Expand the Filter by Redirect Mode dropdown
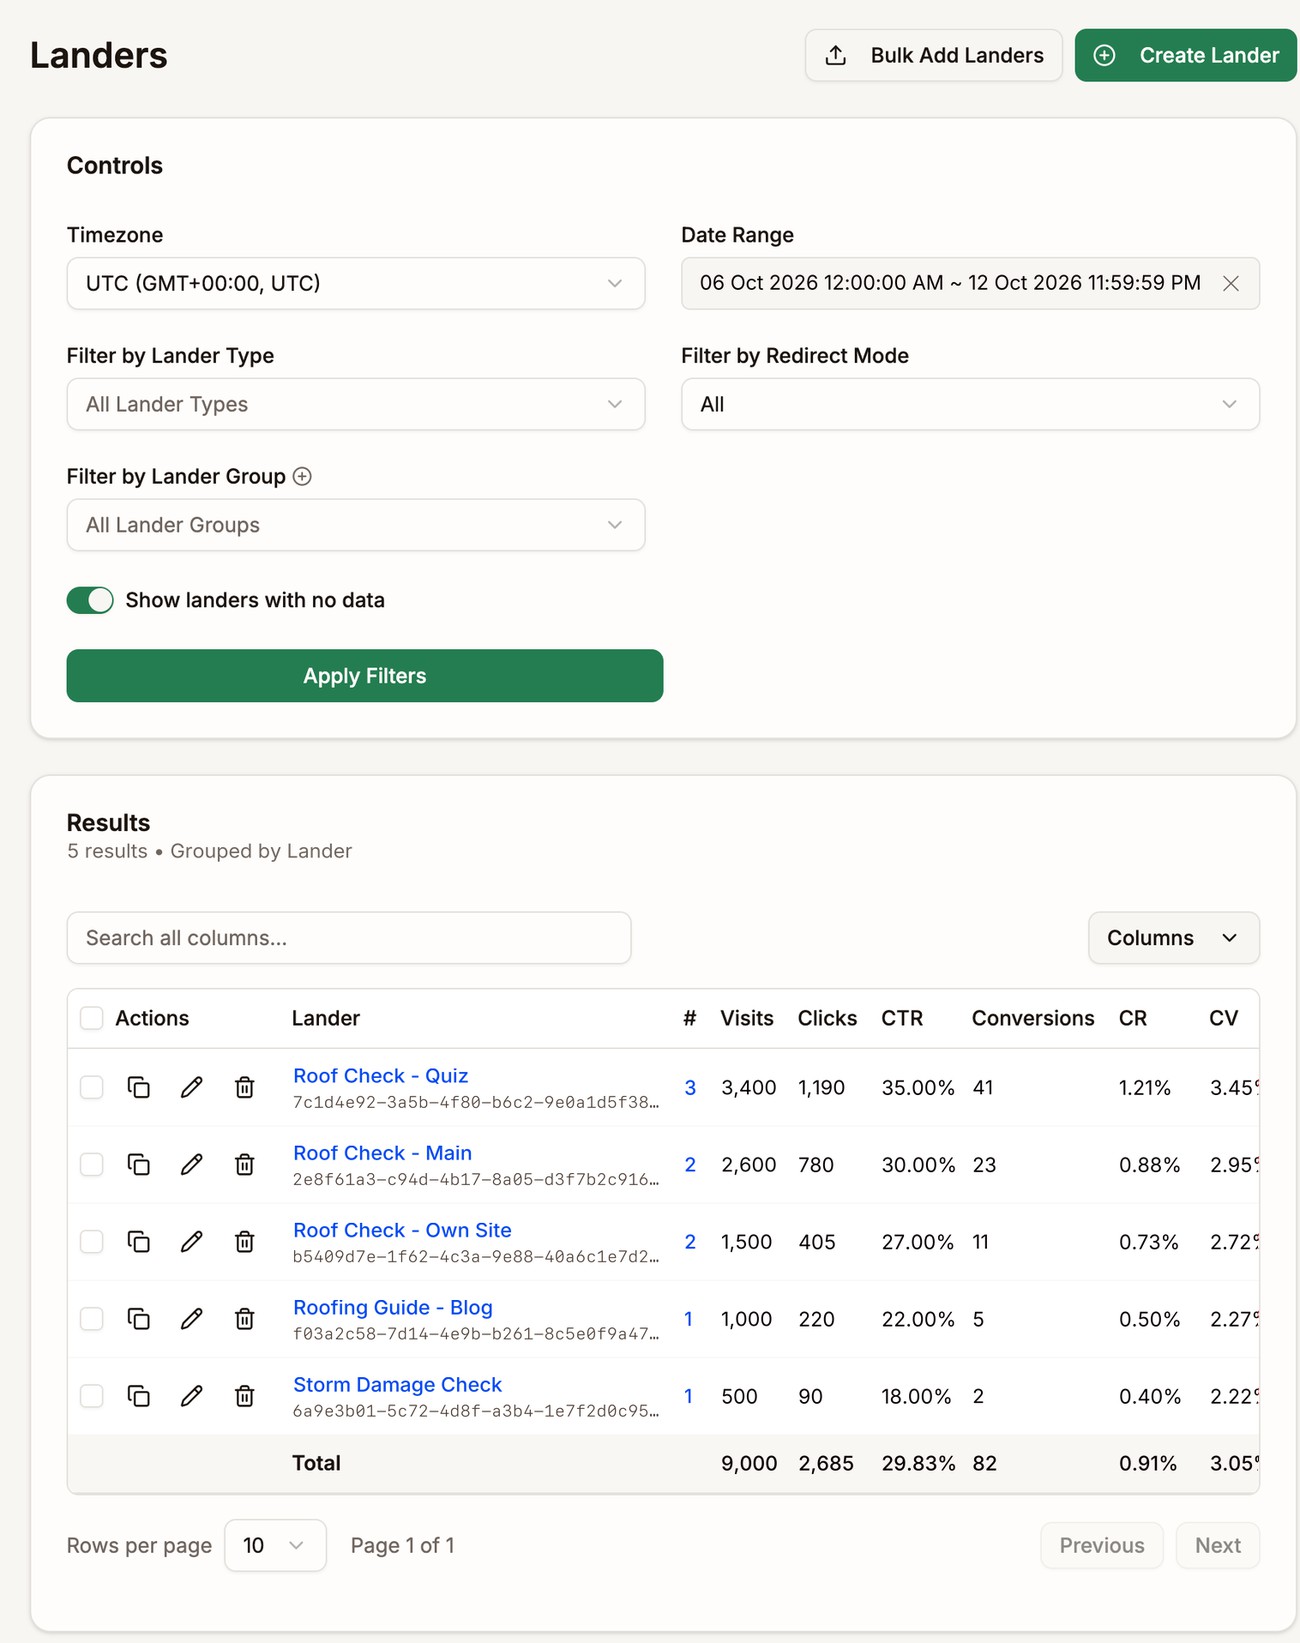Viewport: 1300px width, 1643px height. (970, 404)
